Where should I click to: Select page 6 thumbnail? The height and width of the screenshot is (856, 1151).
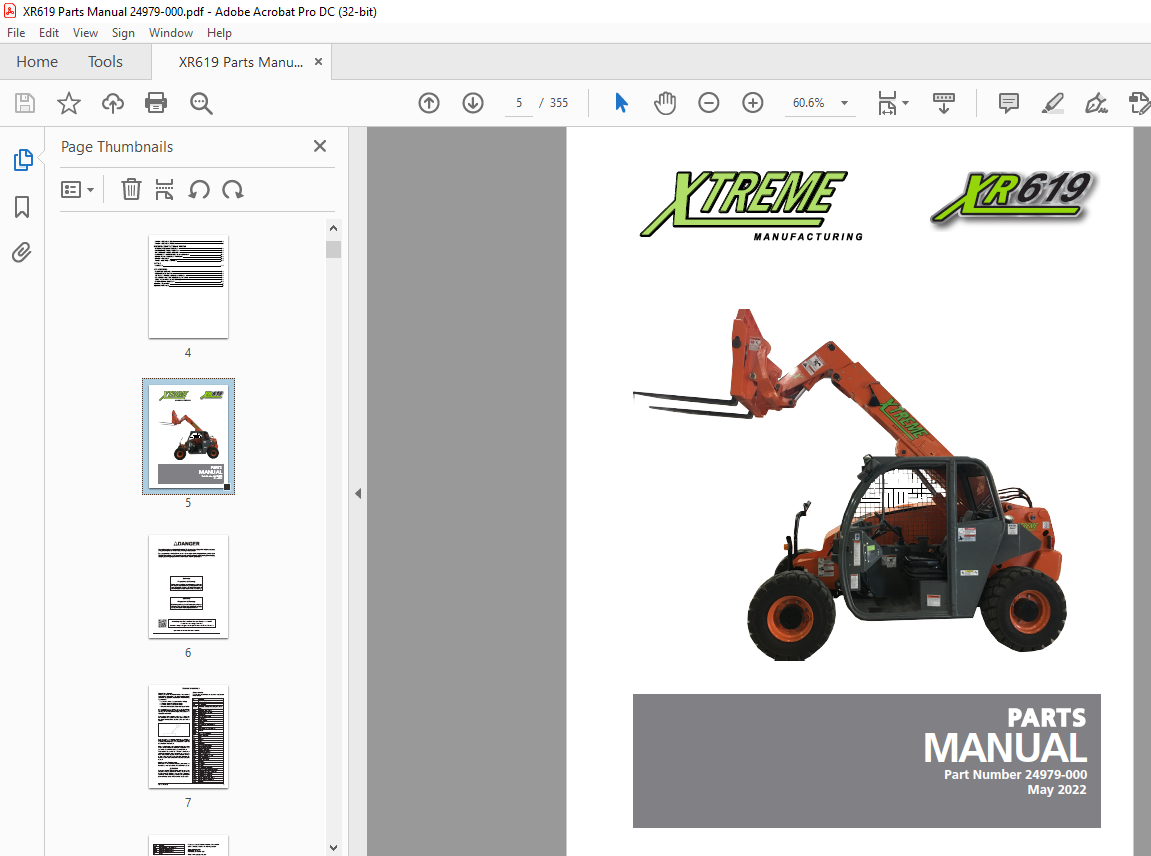coord(188,587)
